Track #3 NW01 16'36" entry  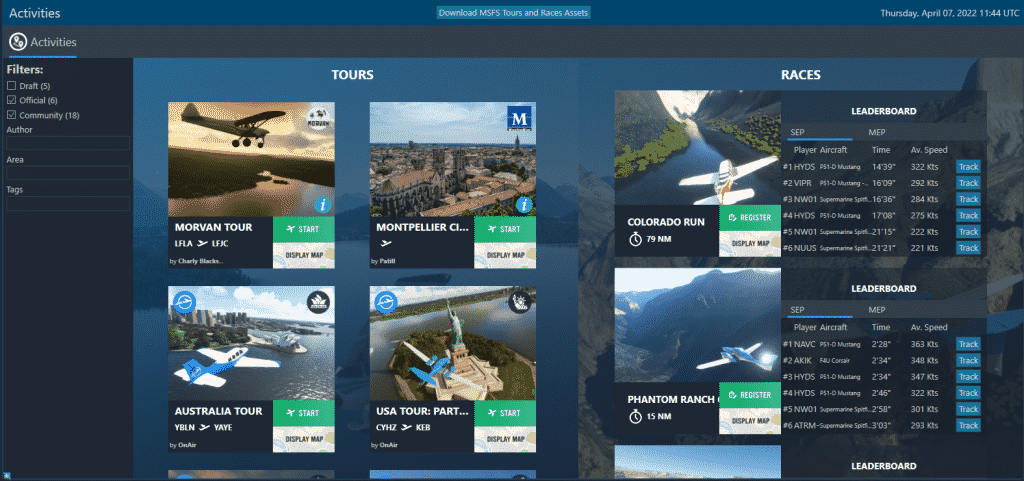point(968,199)
